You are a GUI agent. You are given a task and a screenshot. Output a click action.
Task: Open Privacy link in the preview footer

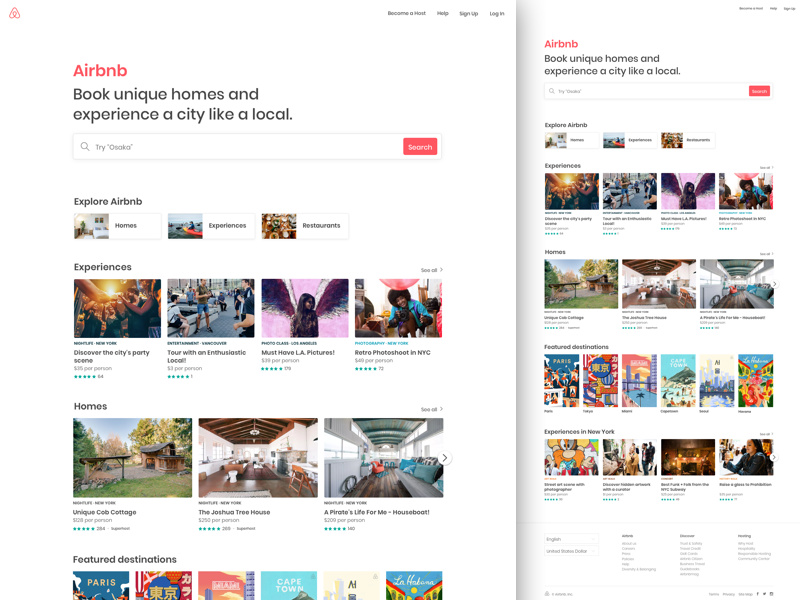729,594
